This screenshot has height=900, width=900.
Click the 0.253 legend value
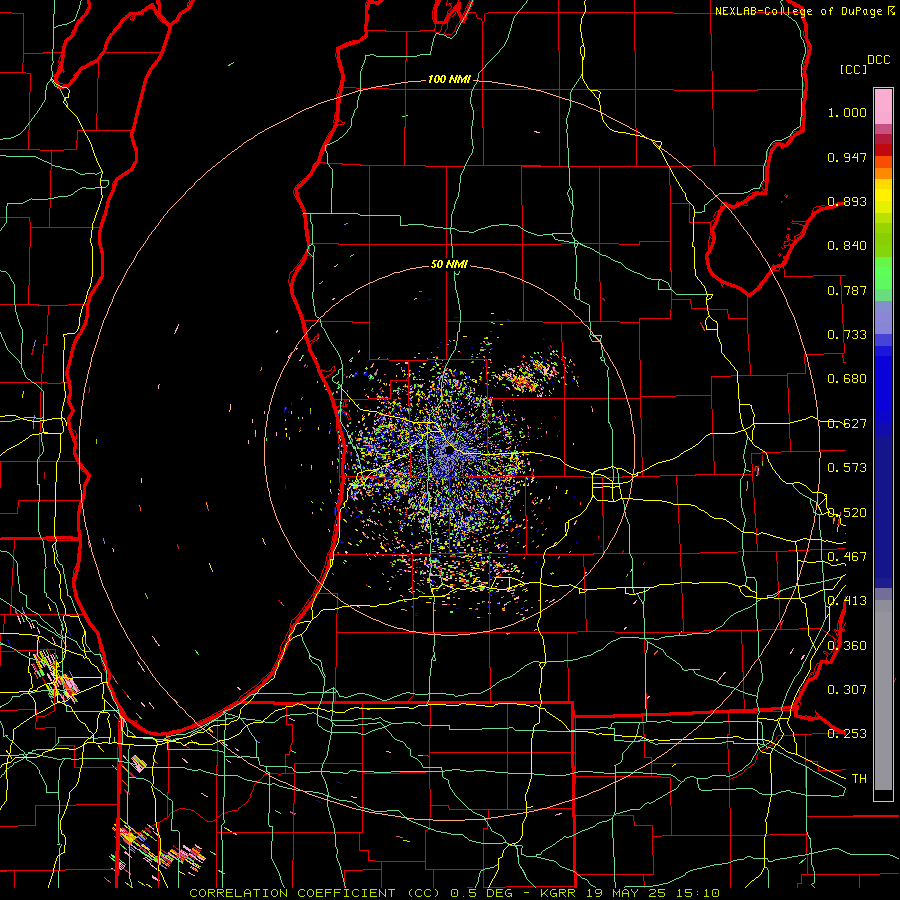click(847, 734)
